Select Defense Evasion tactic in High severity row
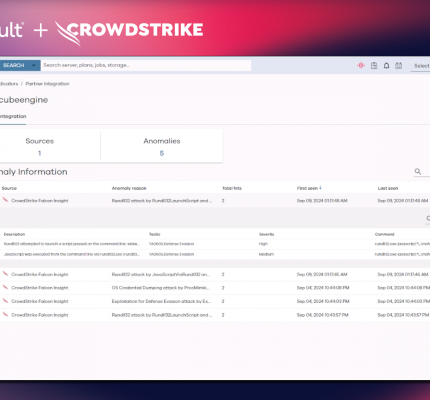The width and height of the screenshot is (430, 400). tap(171, 244)
